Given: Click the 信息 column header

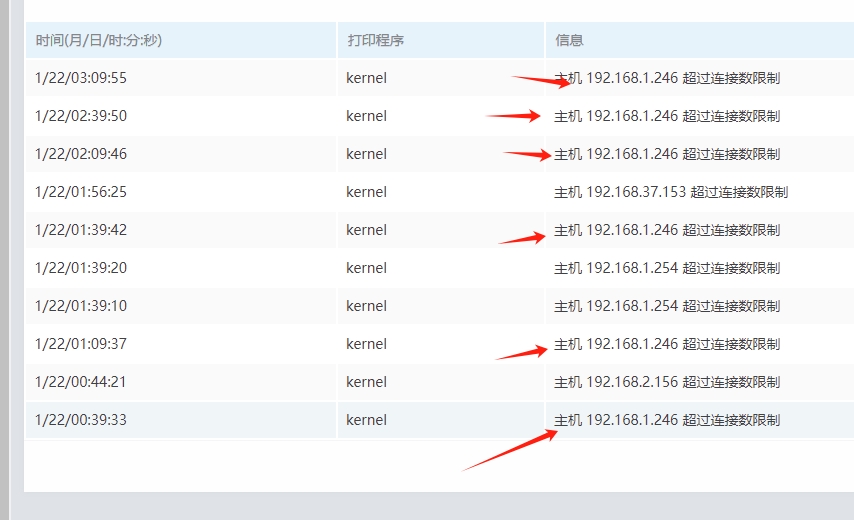Looking at the screenshot, I should pyautogui.click(x=569, y=41).
